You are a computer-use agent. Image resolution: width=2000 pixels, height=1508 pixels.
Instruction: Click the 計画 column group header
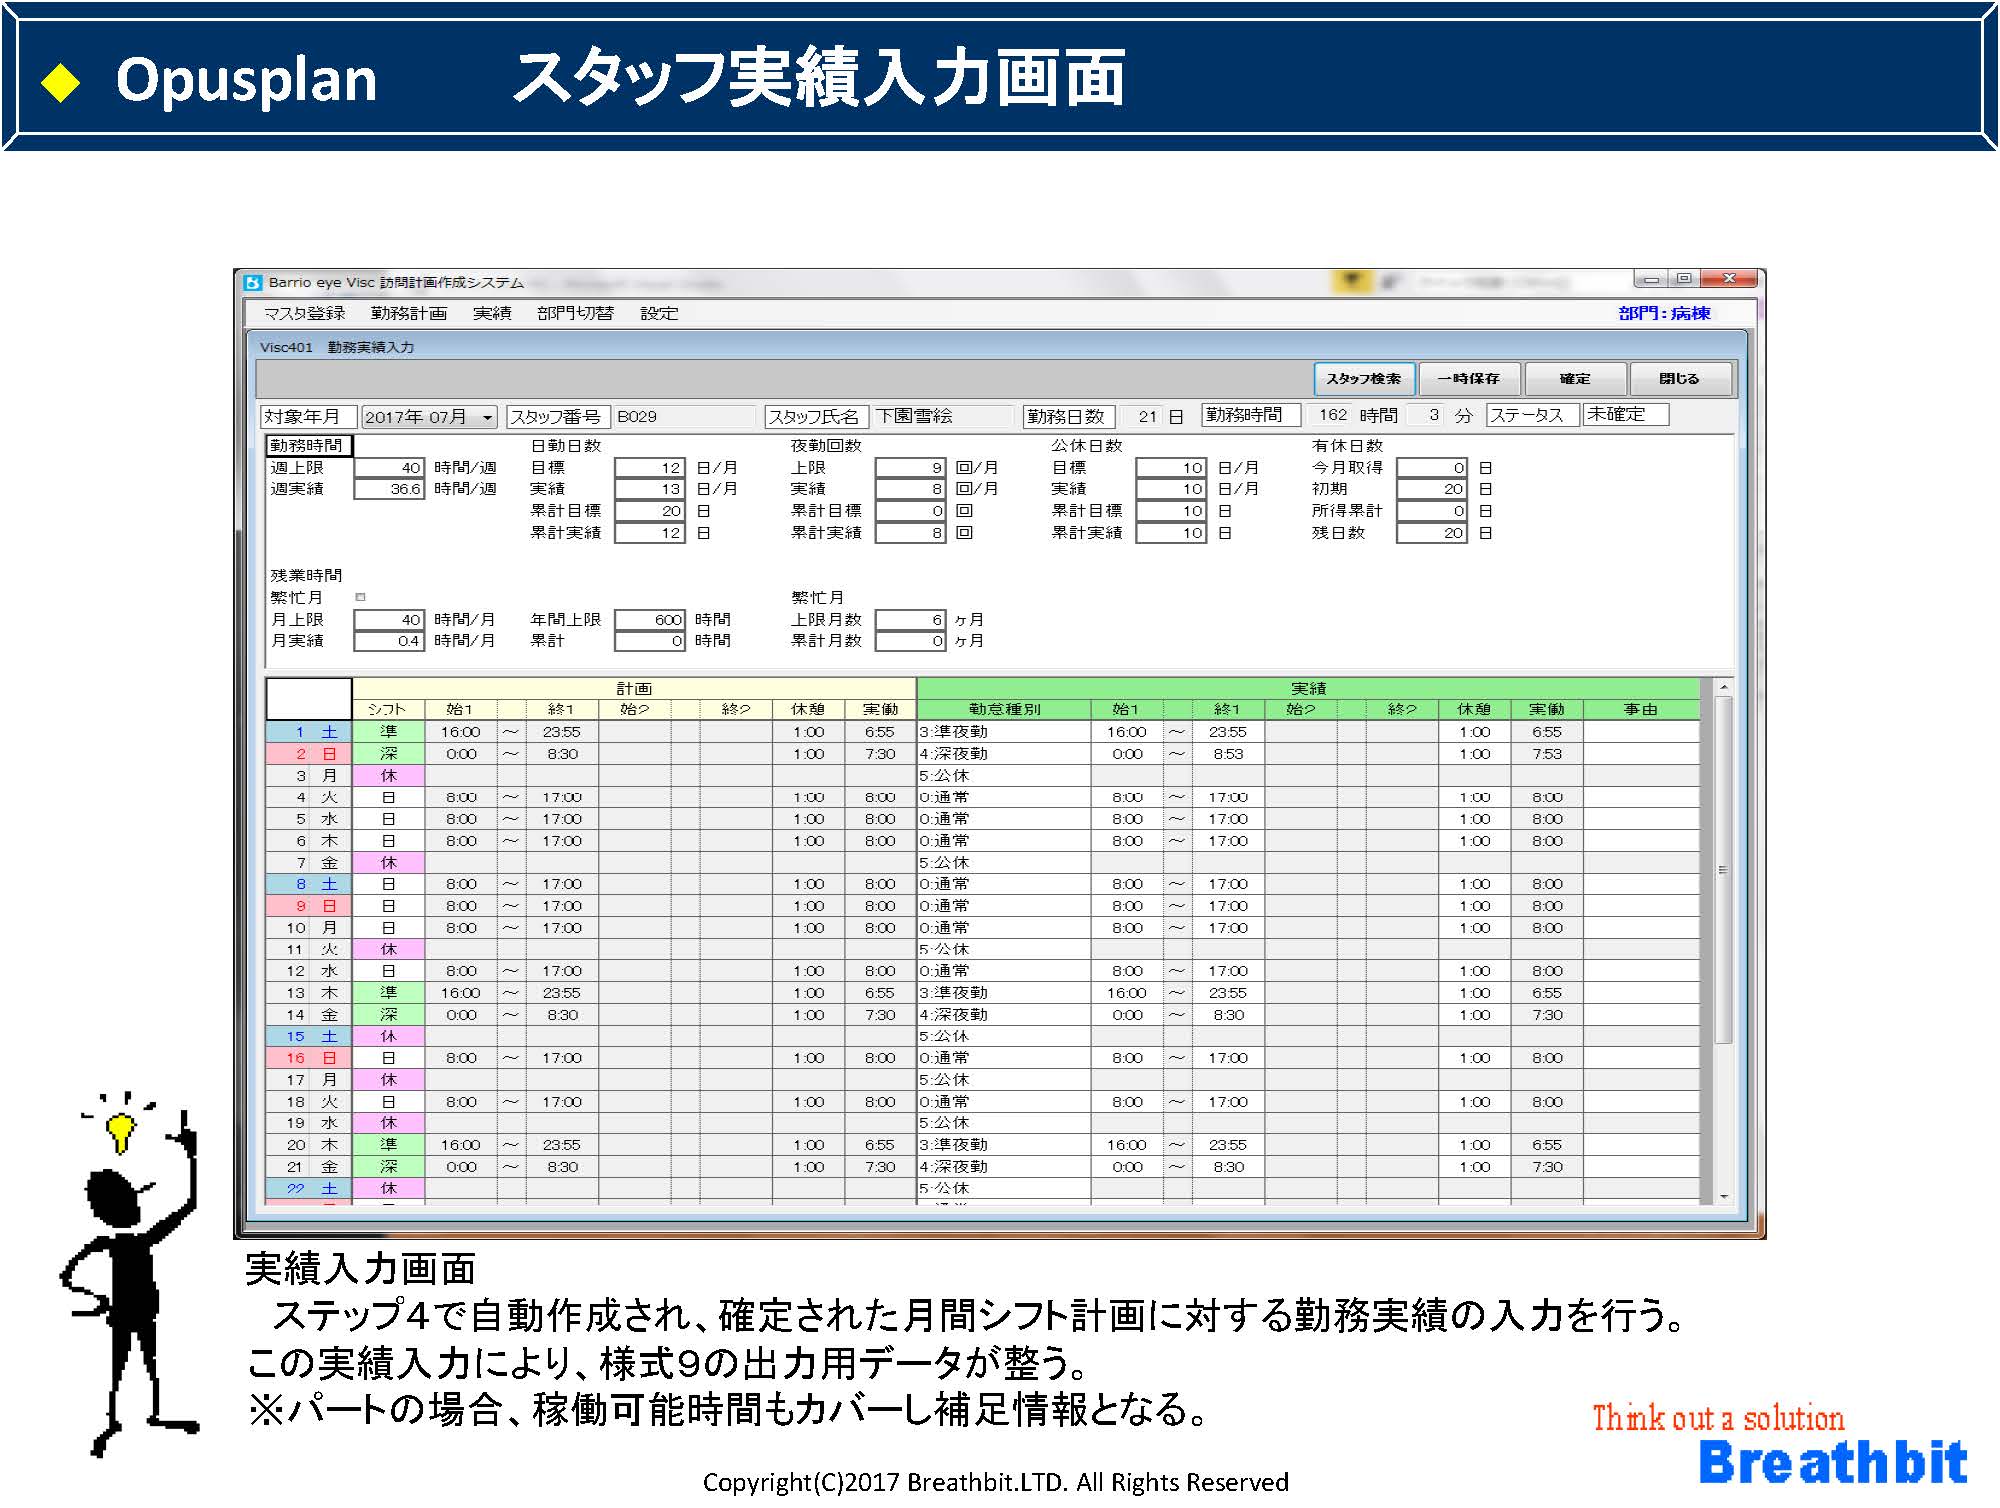634,688
